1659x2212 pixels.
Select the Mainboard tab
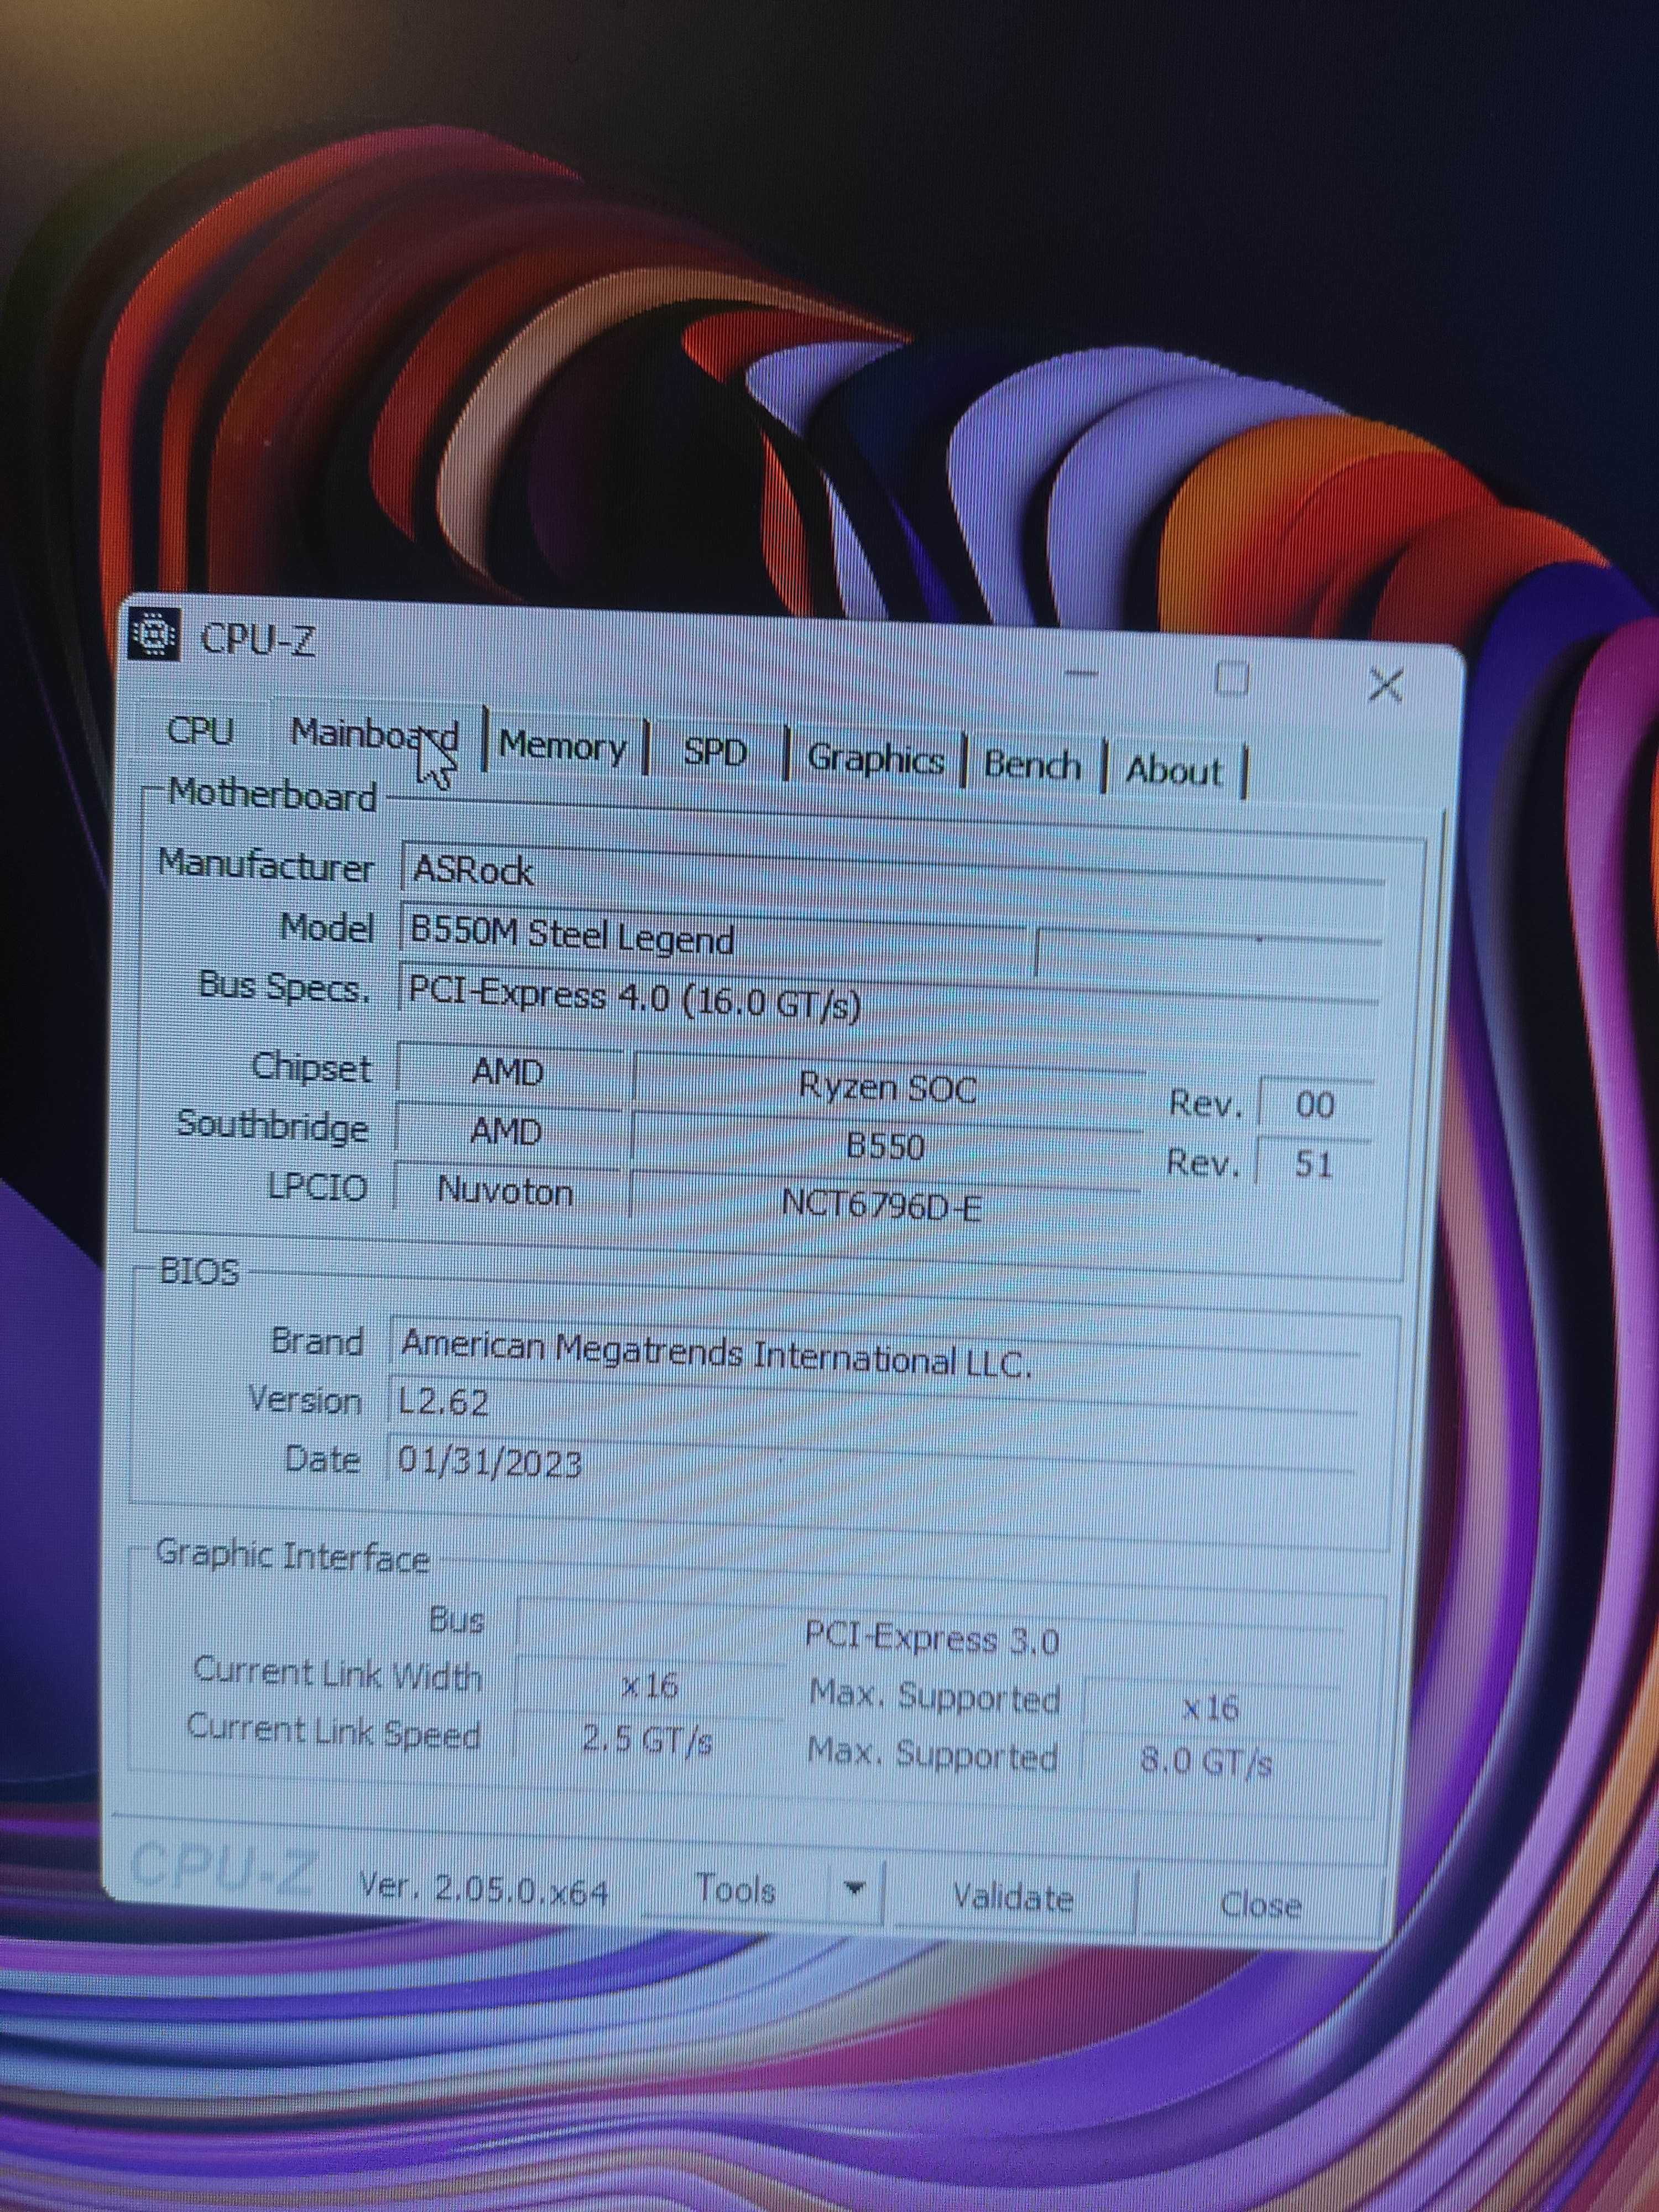click(x=375, y=735)
